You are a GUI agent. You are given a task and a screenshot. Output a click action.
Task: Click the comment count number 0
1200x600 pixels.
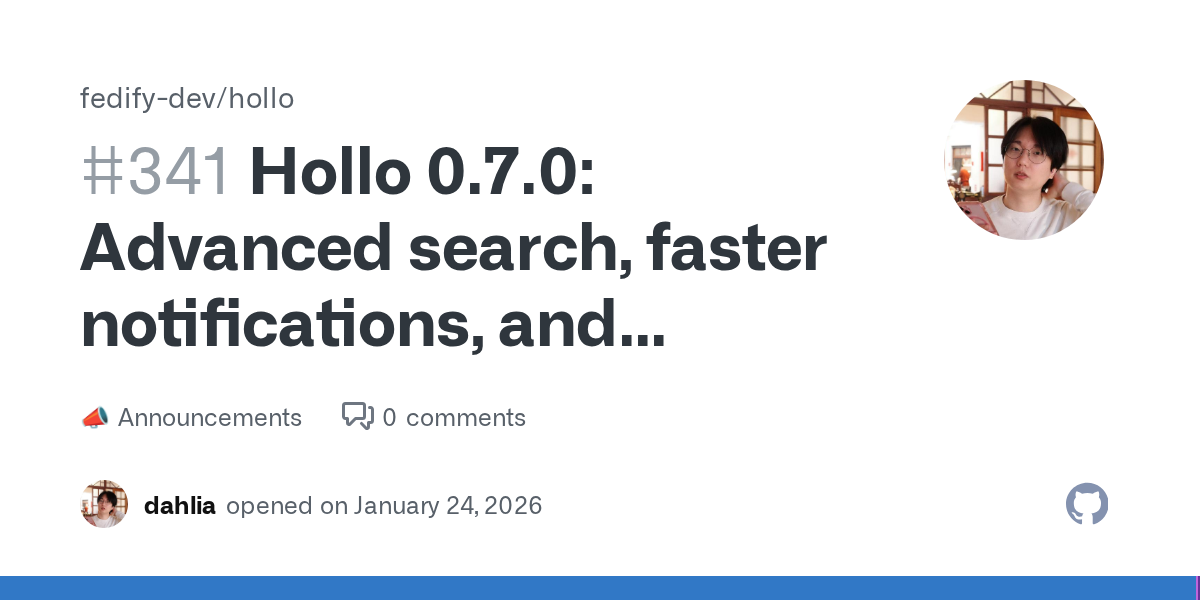[389, 418]
